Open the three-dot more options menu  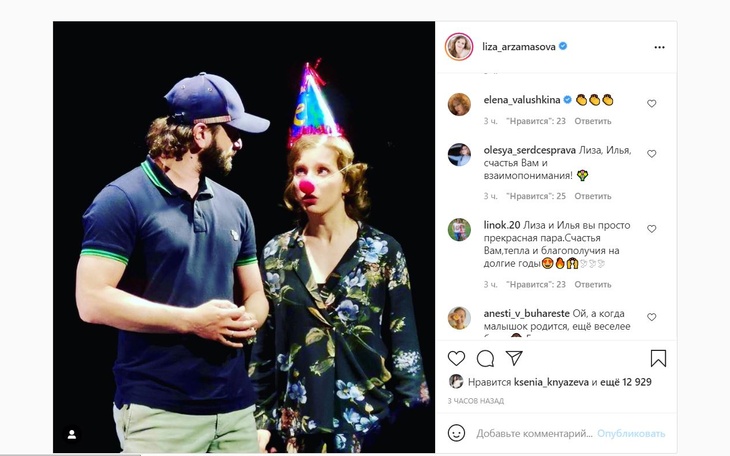click(660, 47)
